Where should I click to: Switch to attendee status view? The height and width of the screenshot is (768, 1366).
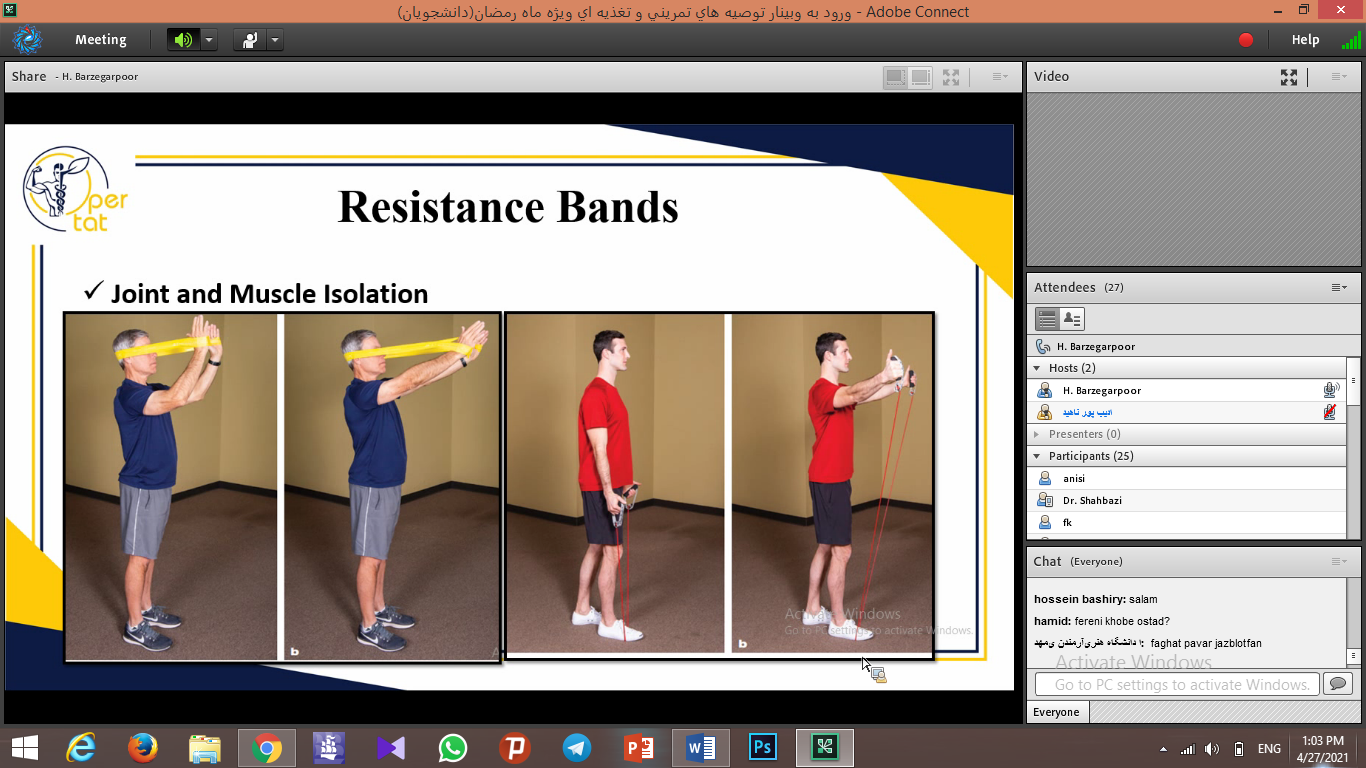tap(1071, 319)
